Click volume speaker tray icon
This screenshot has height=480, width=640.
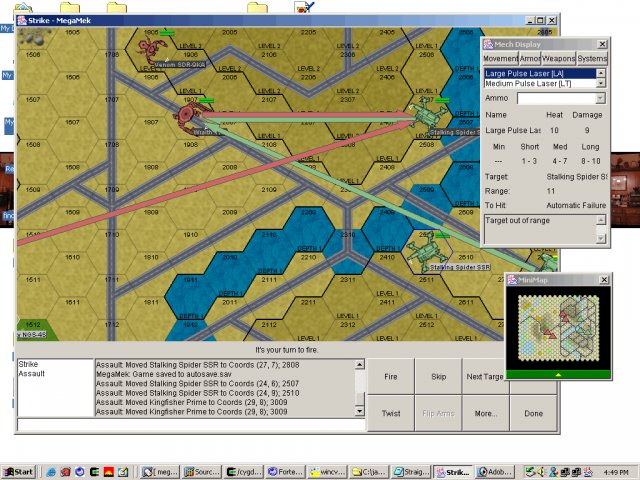click(541, 472)
